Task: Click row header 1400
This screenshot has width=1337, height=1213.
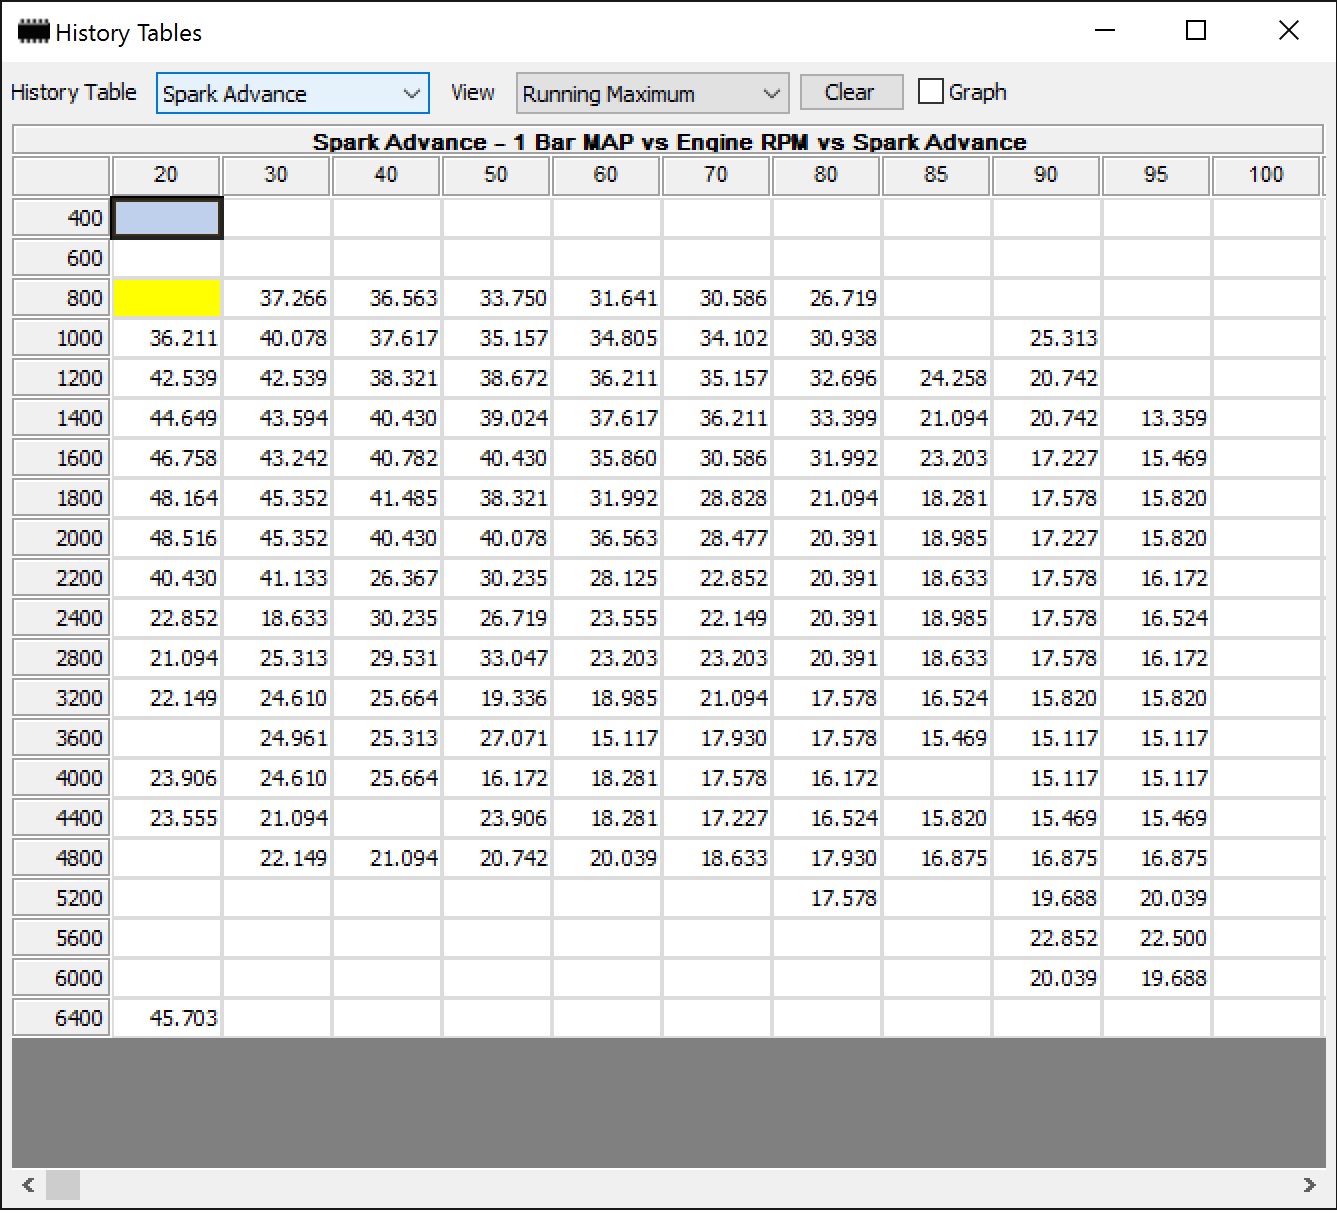Action: tap(61, 418)
